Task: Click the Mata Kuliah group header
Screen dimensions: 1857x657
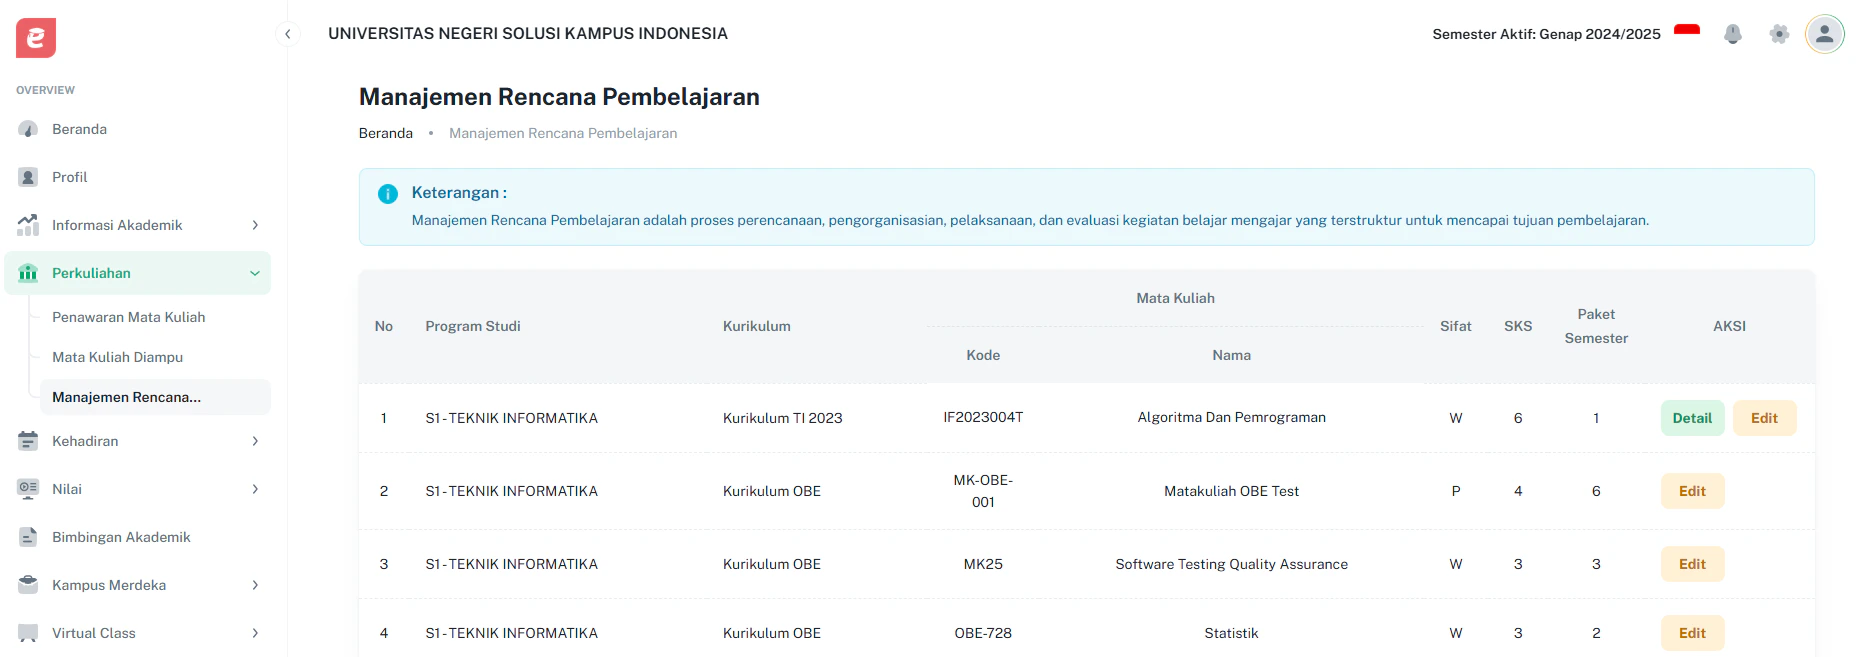Action: pyautogui.click(x=1175, y=298)
